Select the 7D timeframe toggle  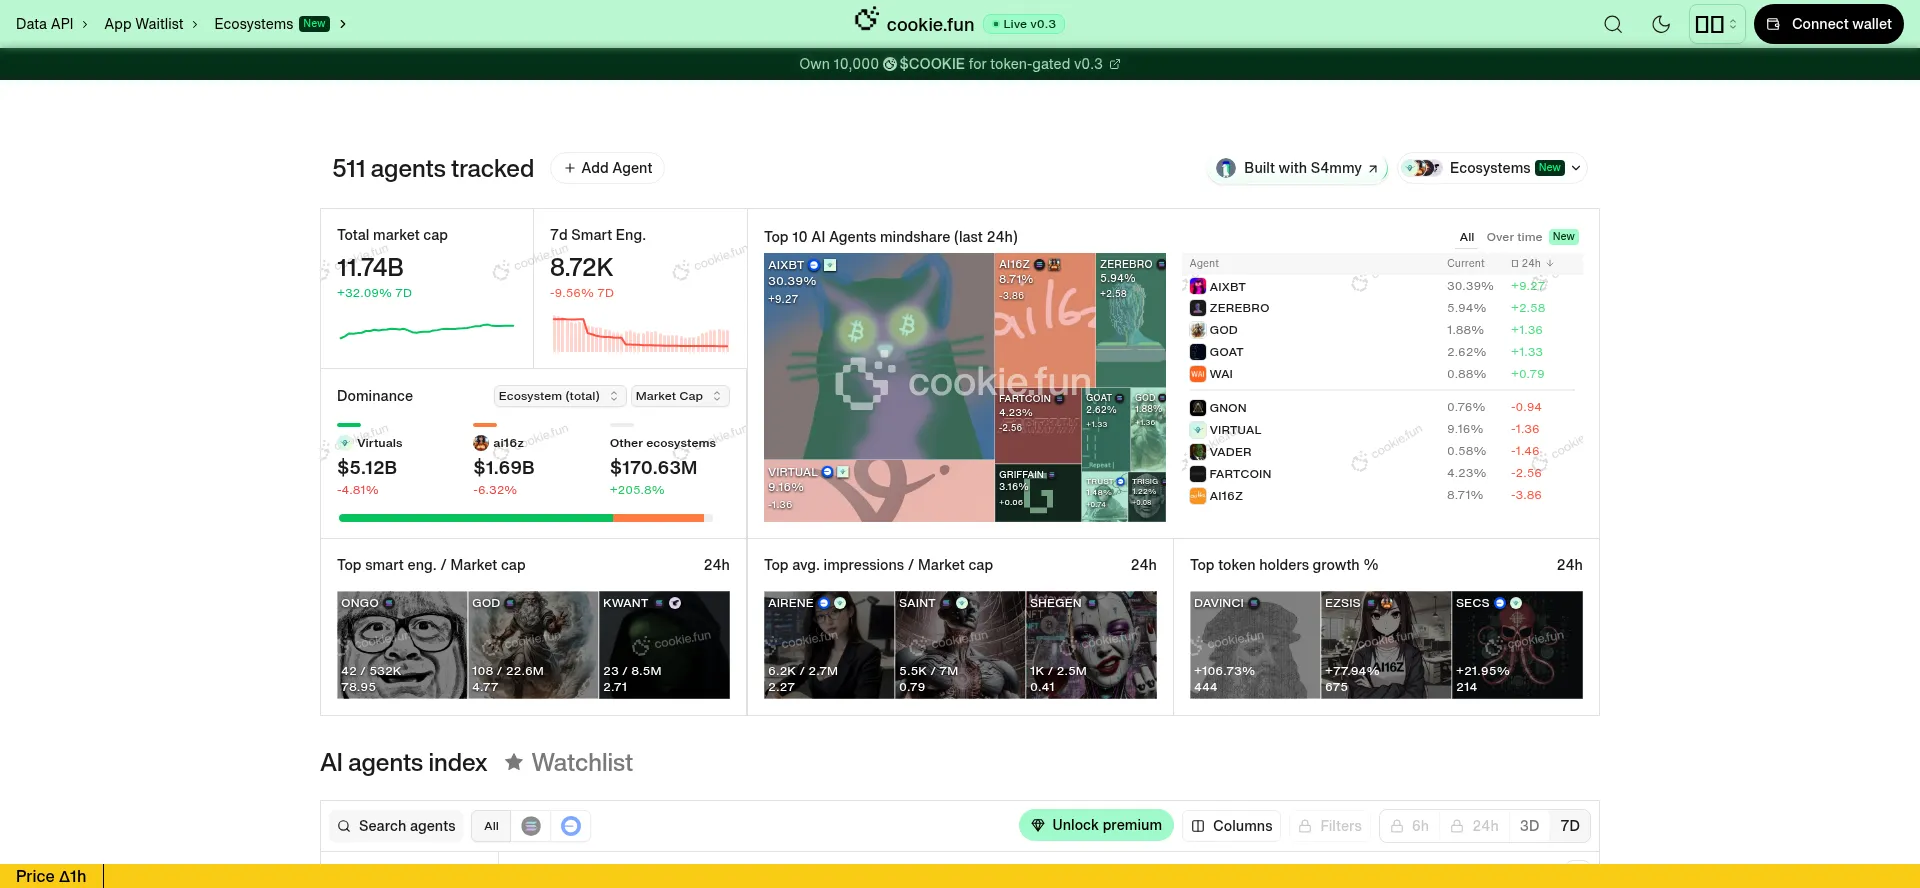click(x=1569, y=826)
